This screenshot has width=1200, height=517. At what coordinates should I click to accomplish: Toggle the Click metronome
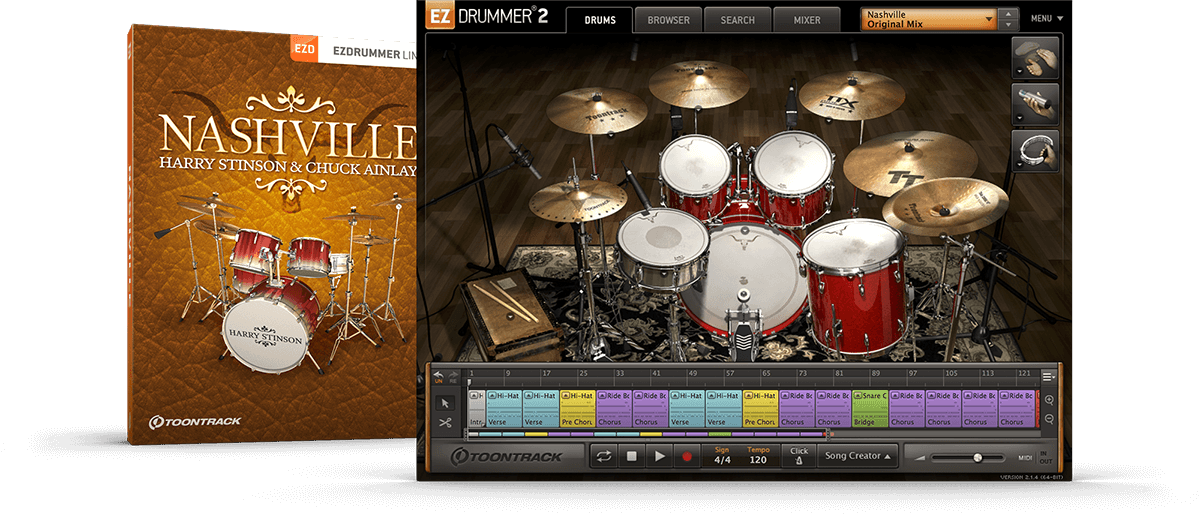click(798, 456)
